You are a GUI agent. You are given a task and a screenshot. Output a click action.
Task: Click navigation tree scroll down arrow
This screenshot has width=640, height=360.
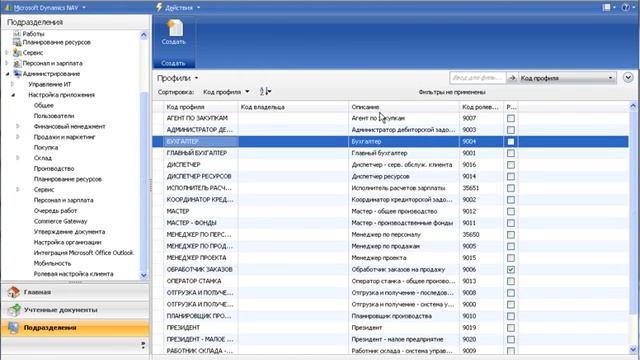tap(143, 276)
